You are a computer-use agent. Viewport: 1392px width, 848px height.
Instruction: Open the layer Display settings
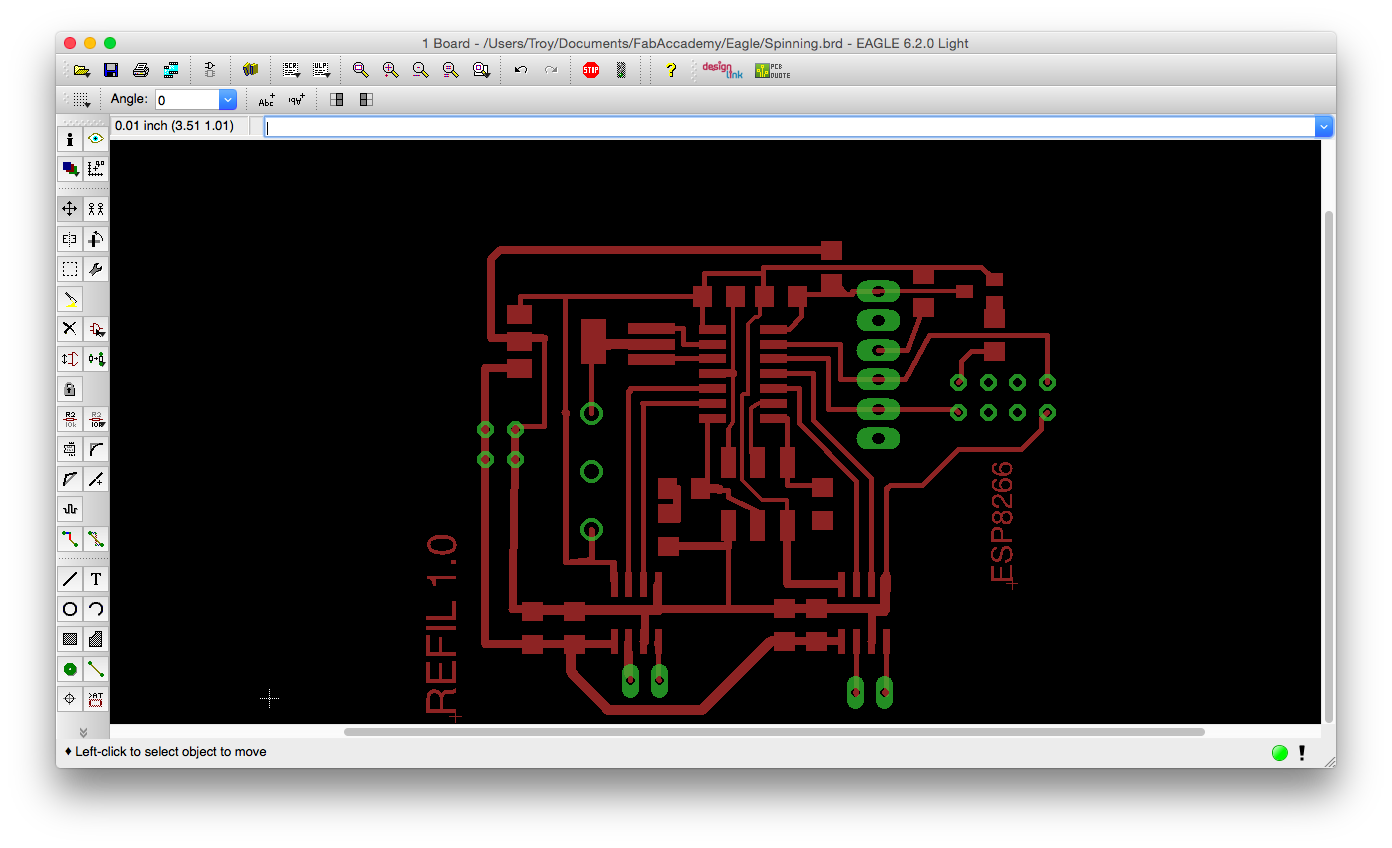click(x=70, y=169)
